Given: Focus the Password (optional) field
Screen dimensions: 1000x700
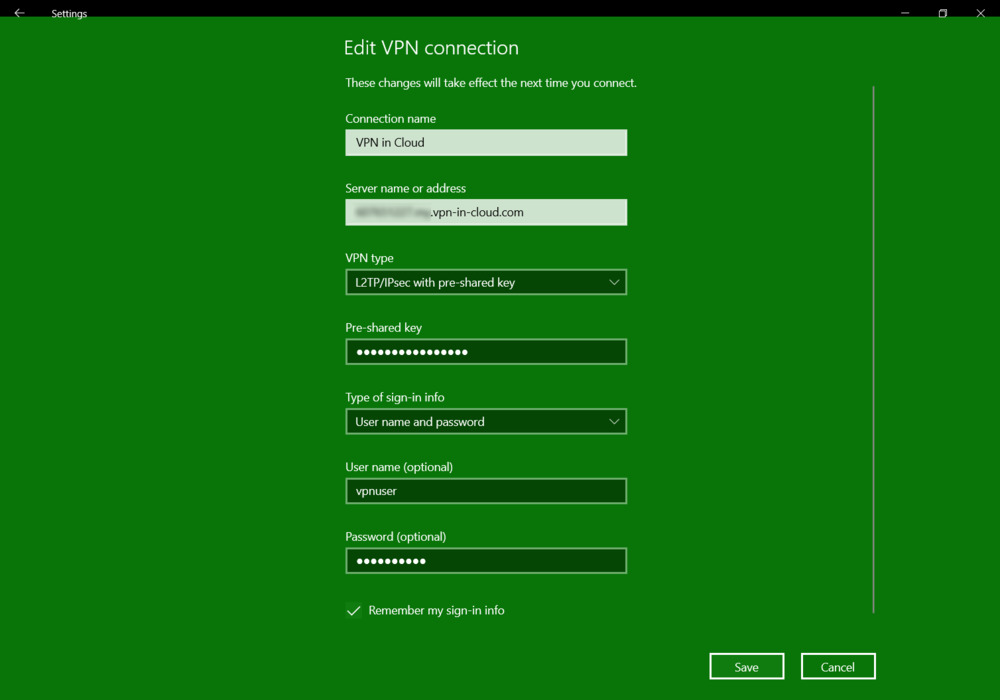Looking at the screenshot, I should tap(486, 561).
